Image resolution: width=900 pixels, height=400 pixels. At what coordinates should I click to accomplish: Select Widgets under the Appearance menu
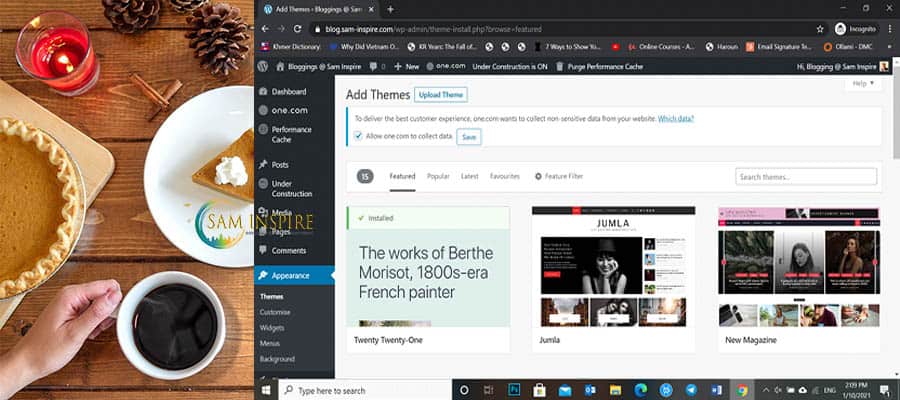click(272, 328)
